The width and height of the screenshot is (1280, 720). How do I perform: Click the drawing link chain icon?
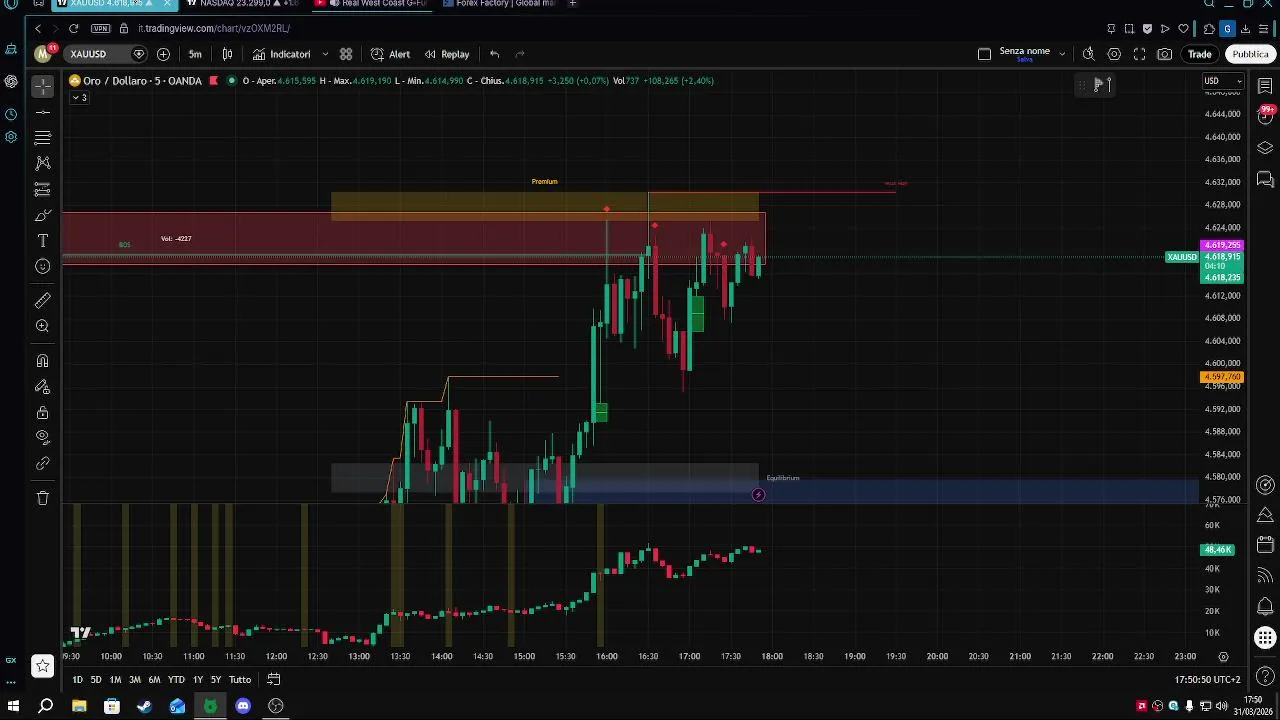(x=42, y=463)
